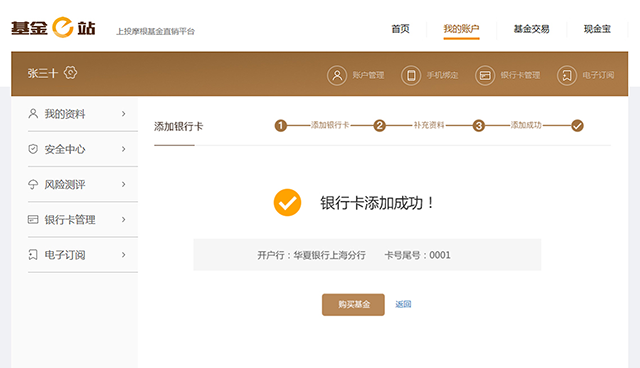Screen dimensions: 640x368
Task: Open 账户管理 text link in banner
Action: click(368, 75)
